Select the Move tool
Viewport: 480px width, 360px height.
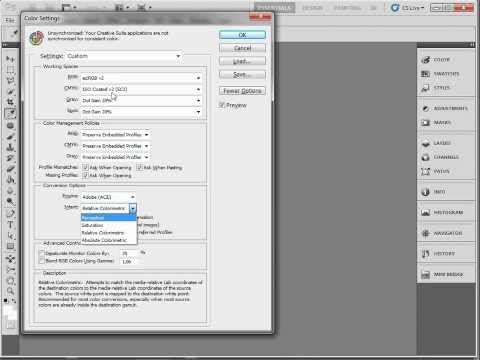(10, 59)
